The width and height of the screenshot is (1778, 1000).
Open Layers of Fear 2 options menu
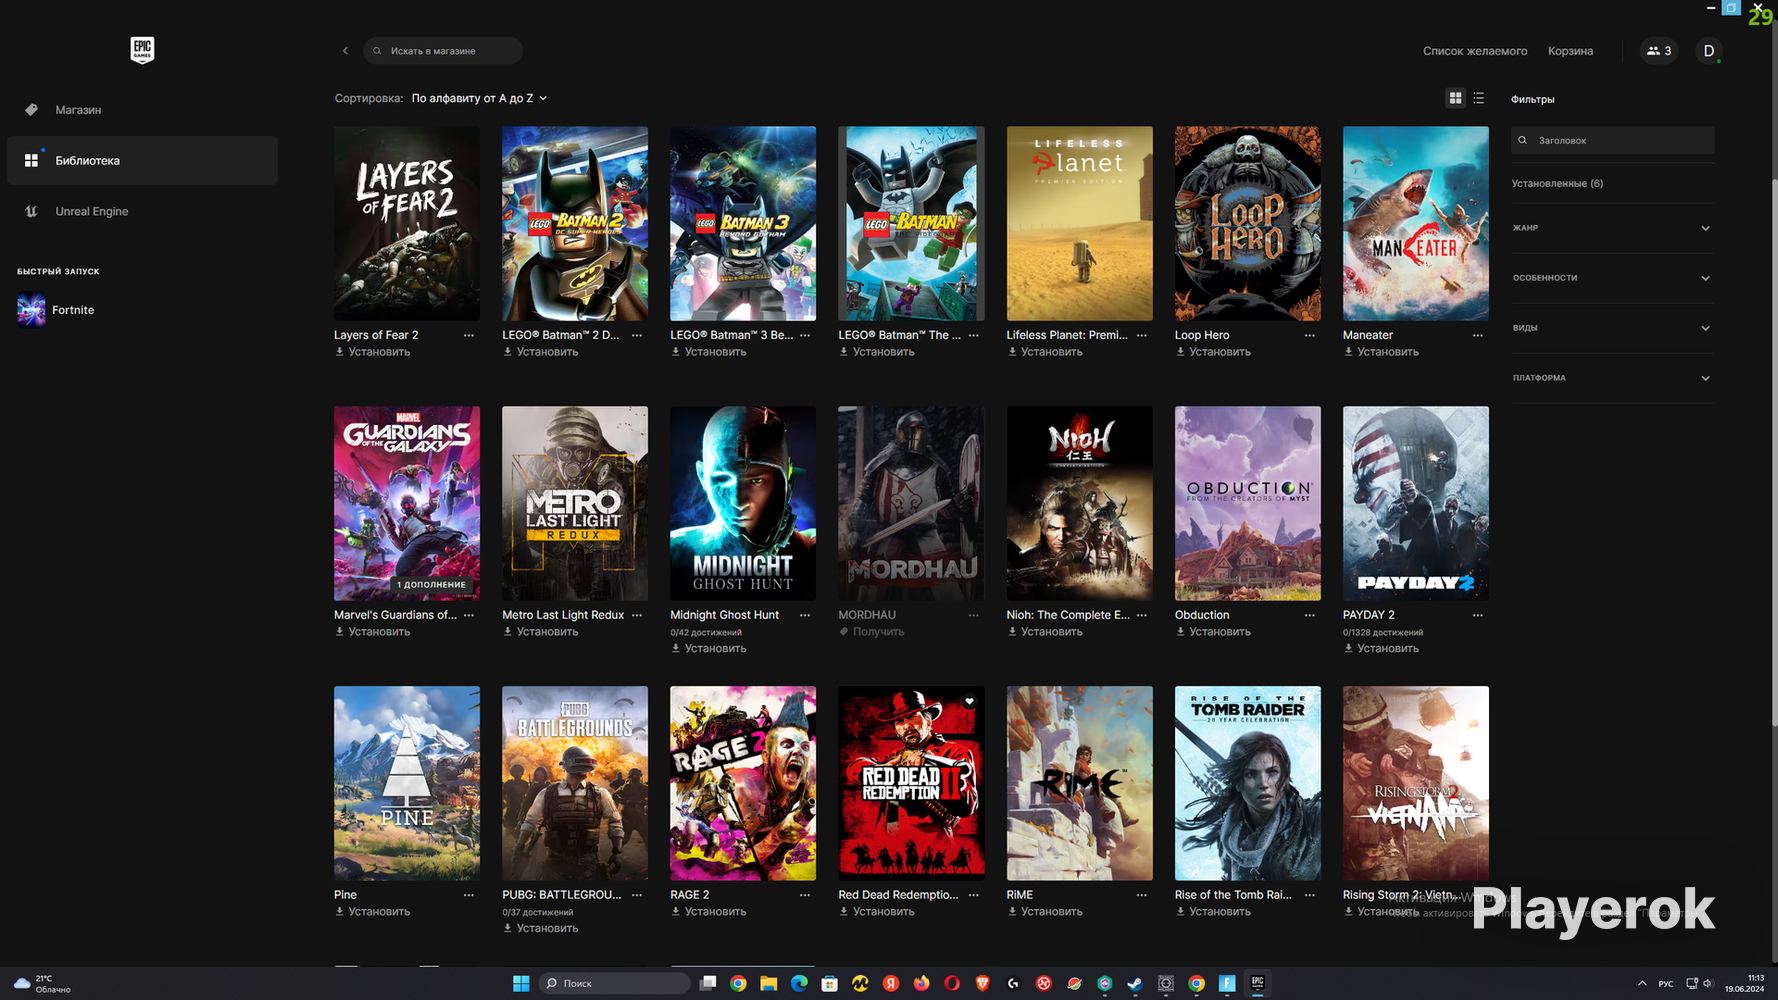pos(469,335)
